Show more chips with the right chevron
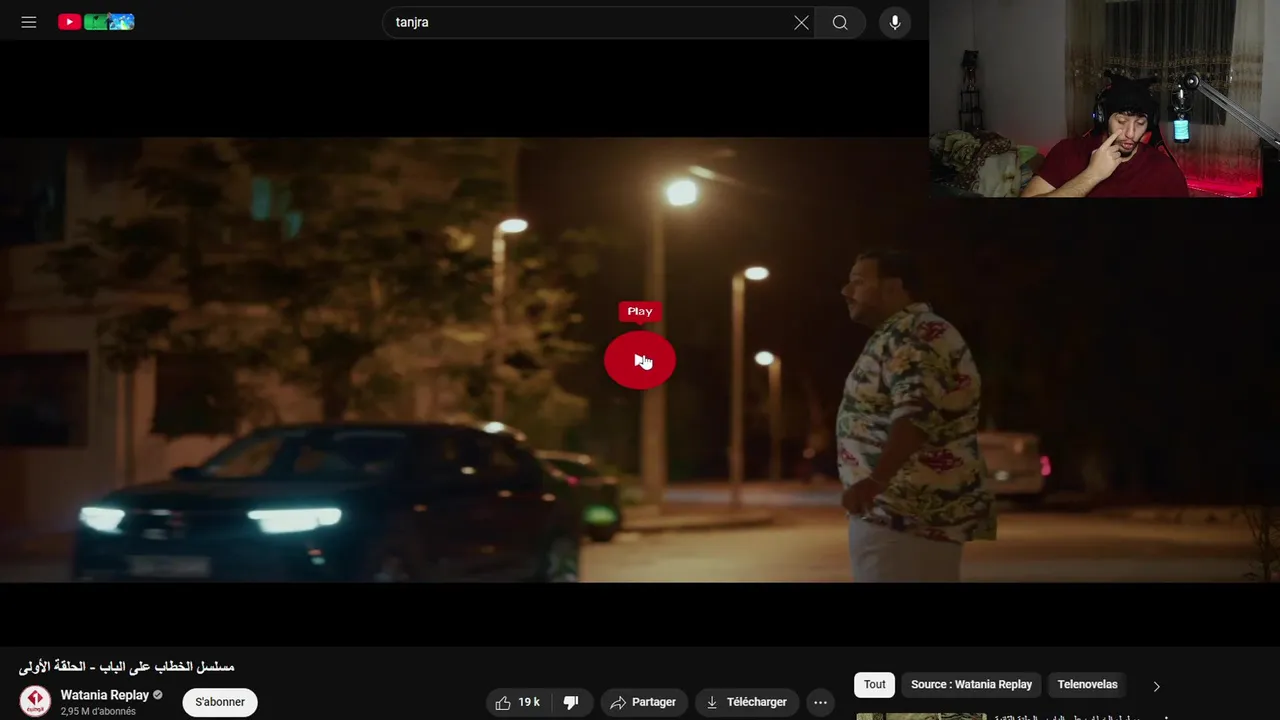 click(1157, 686)
